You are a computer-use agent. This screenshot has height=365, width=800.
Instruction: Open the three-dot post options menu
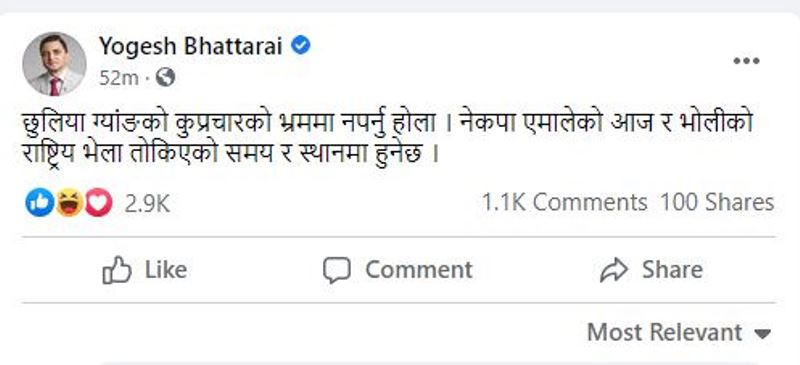point(746,61)
